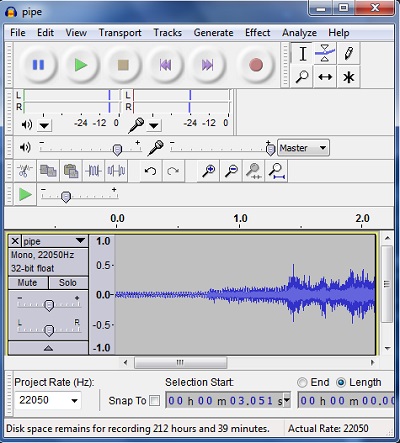
Task: Open the View menu
Action: 76,33
